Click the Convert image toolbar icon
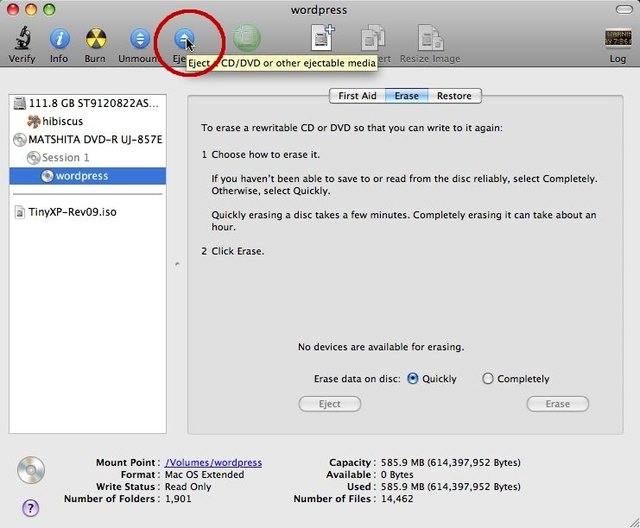 (x=373, y=38)
